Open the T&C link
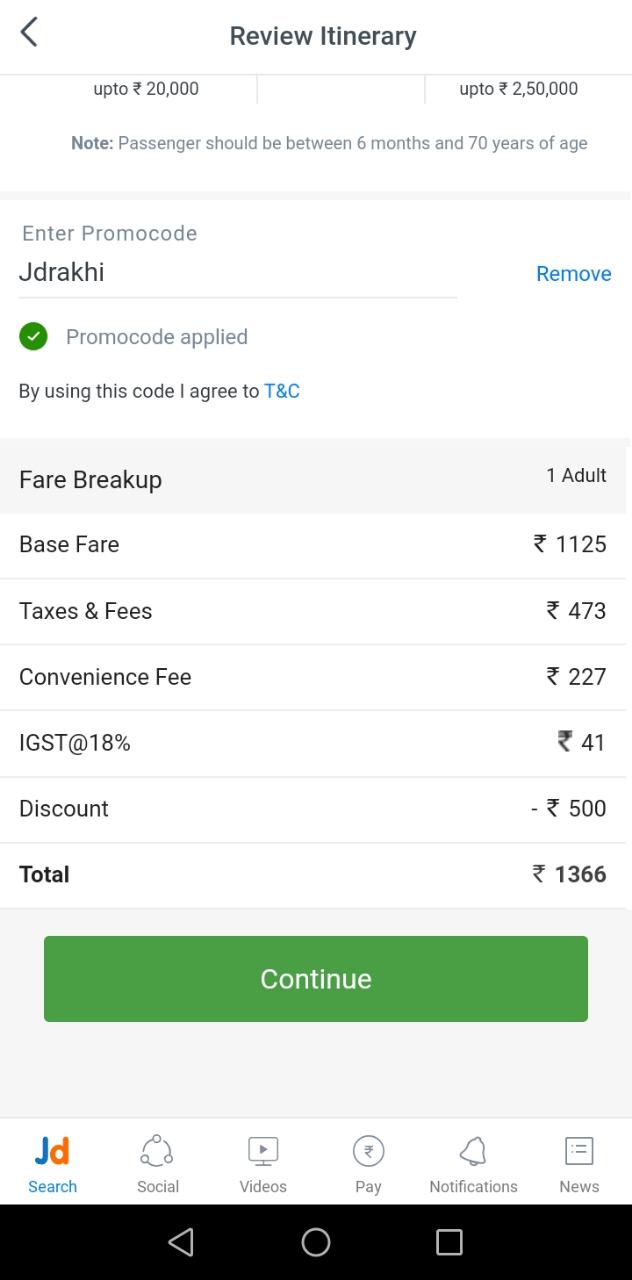The width and height of the screenshot is (632, 1280). tap(282, 391)
